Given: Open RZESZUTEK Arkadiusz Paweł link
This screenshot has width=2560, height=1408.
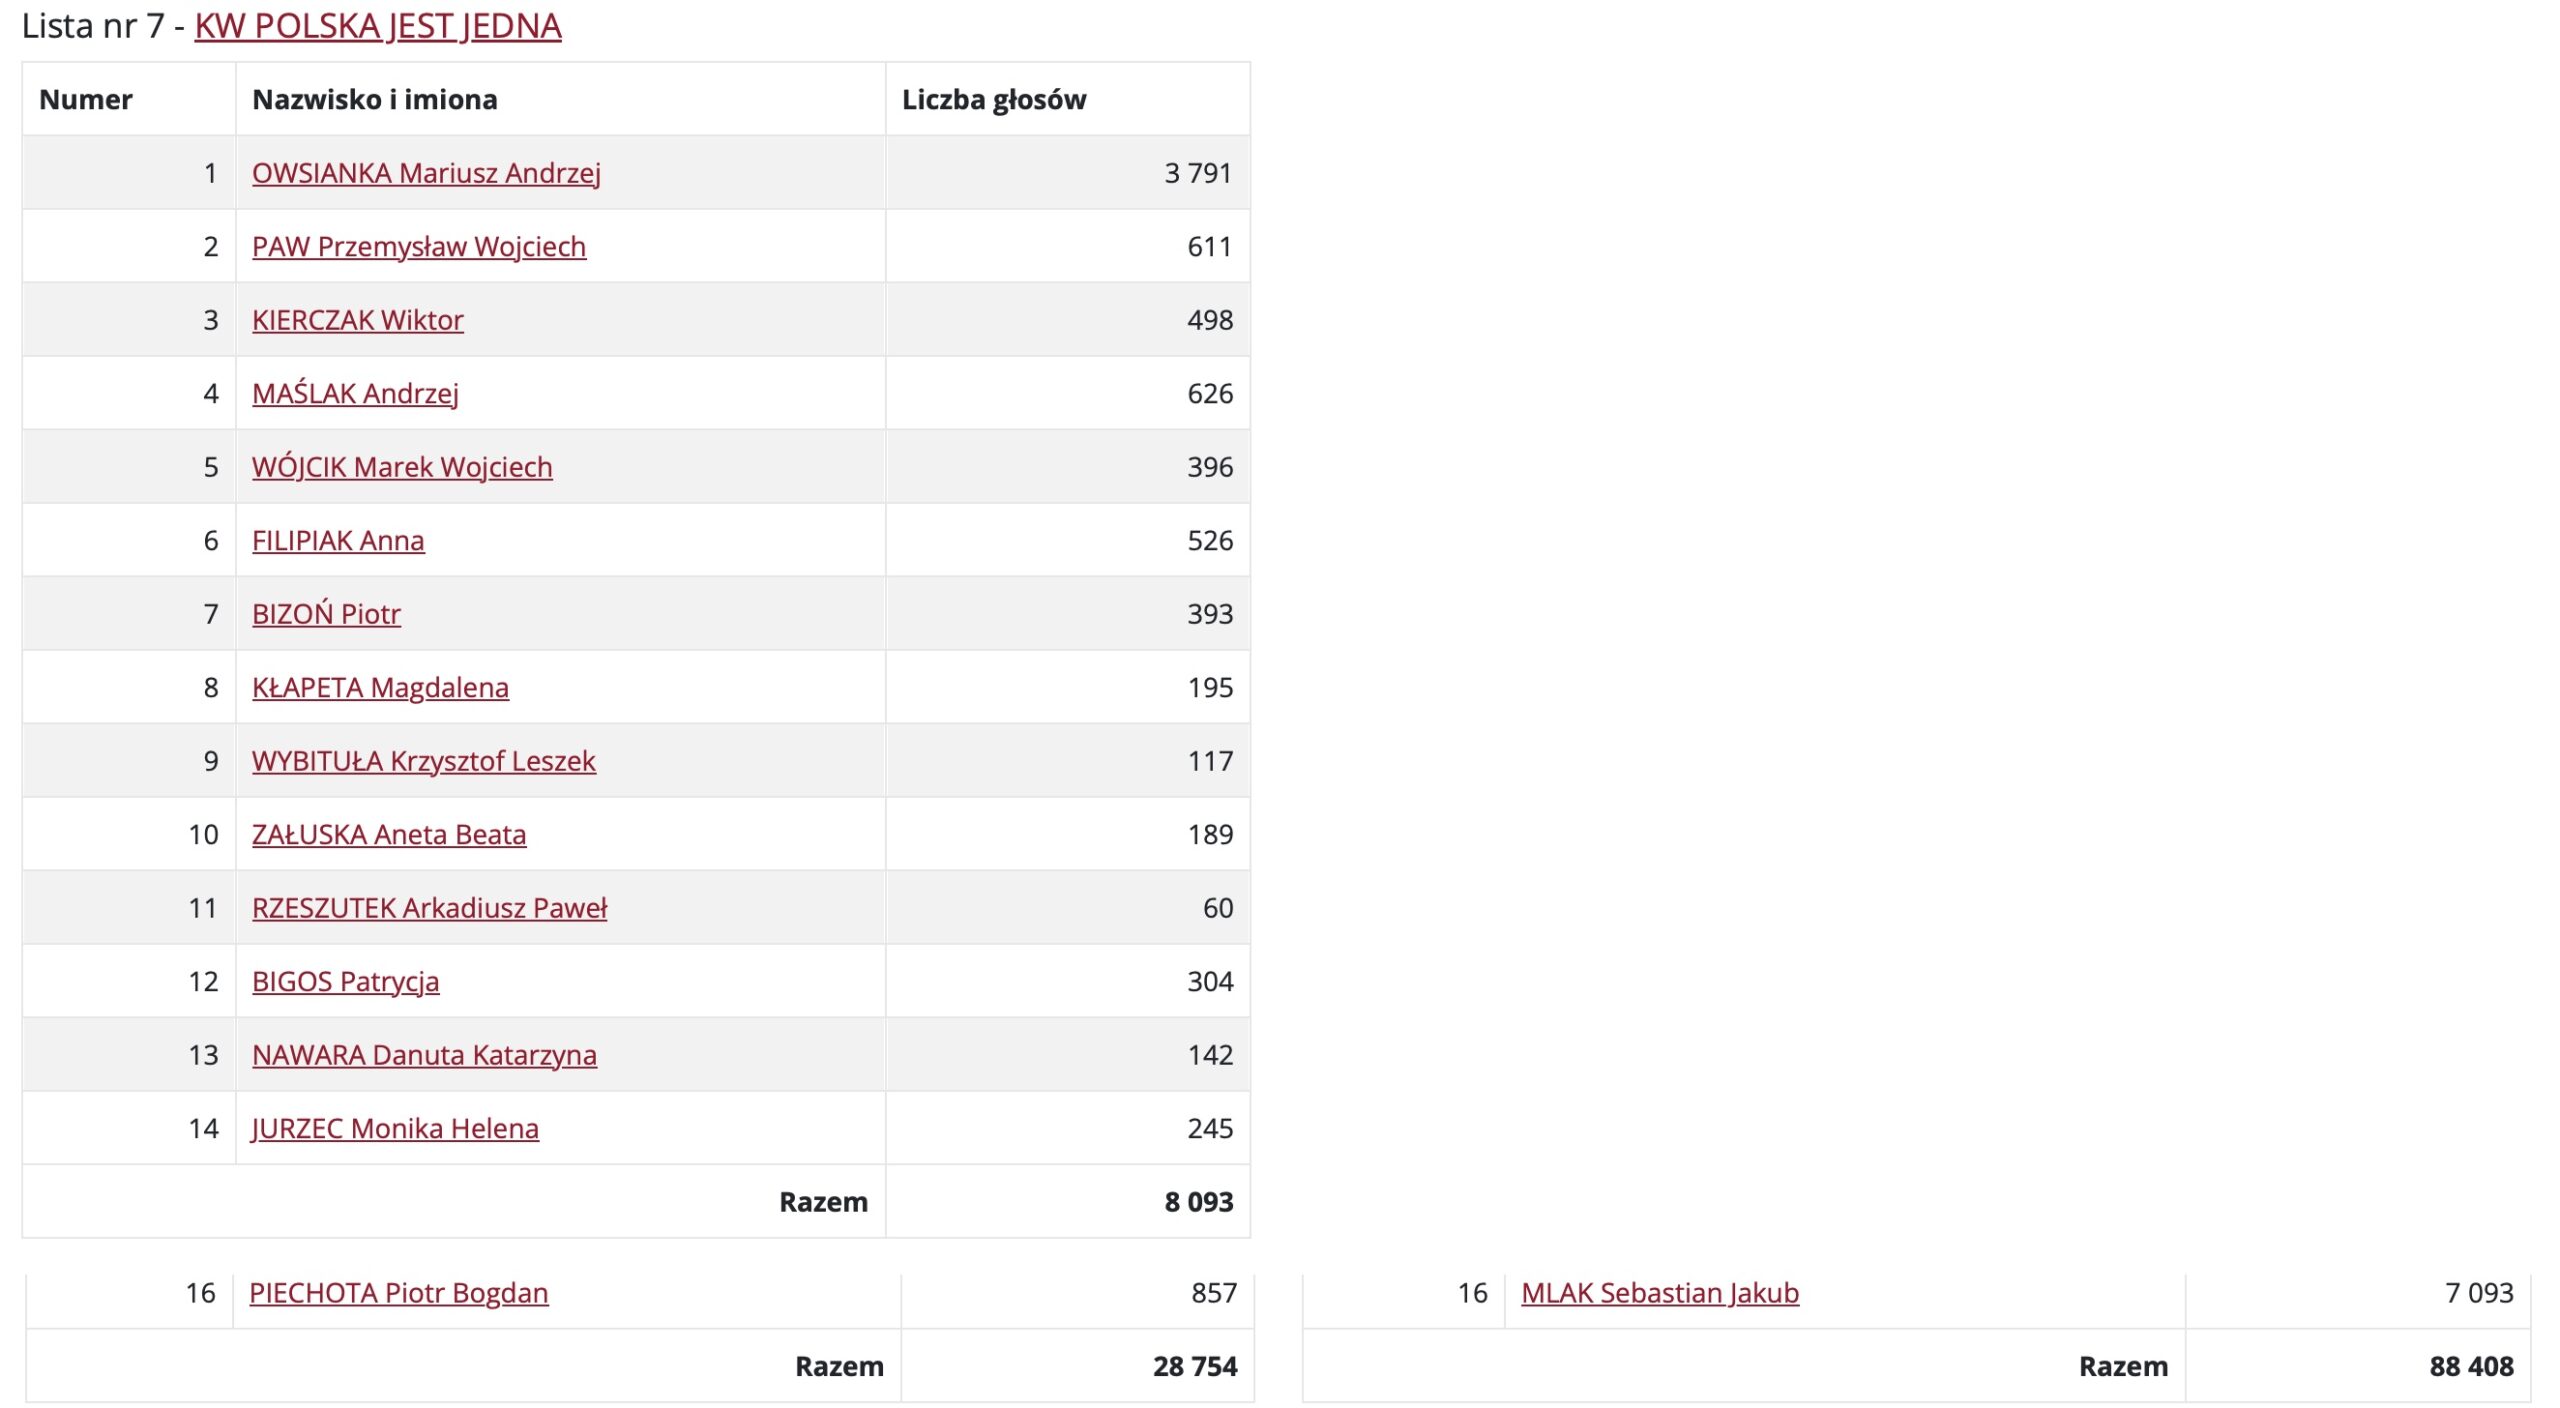Looking at the screenshot, I should (x=429, y=908).
